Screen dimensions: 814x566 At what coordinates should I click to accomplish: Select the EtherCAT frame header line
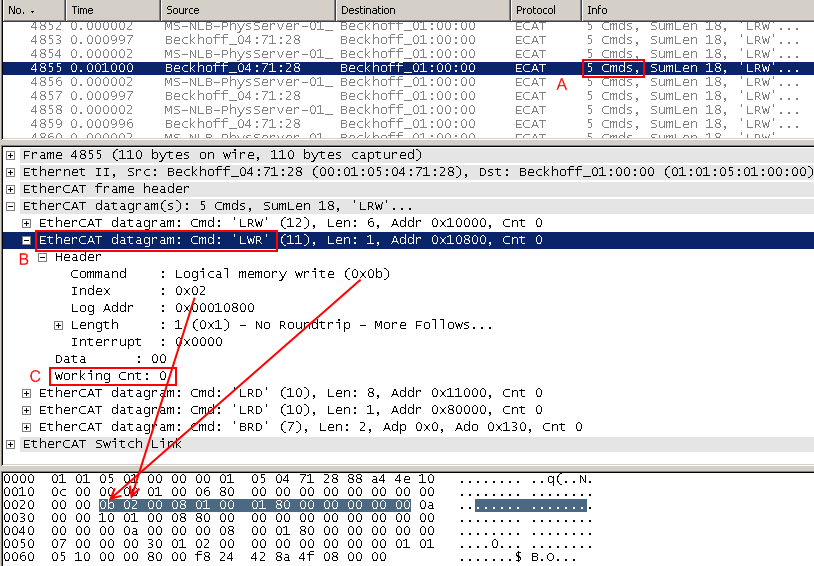(106, 190)
